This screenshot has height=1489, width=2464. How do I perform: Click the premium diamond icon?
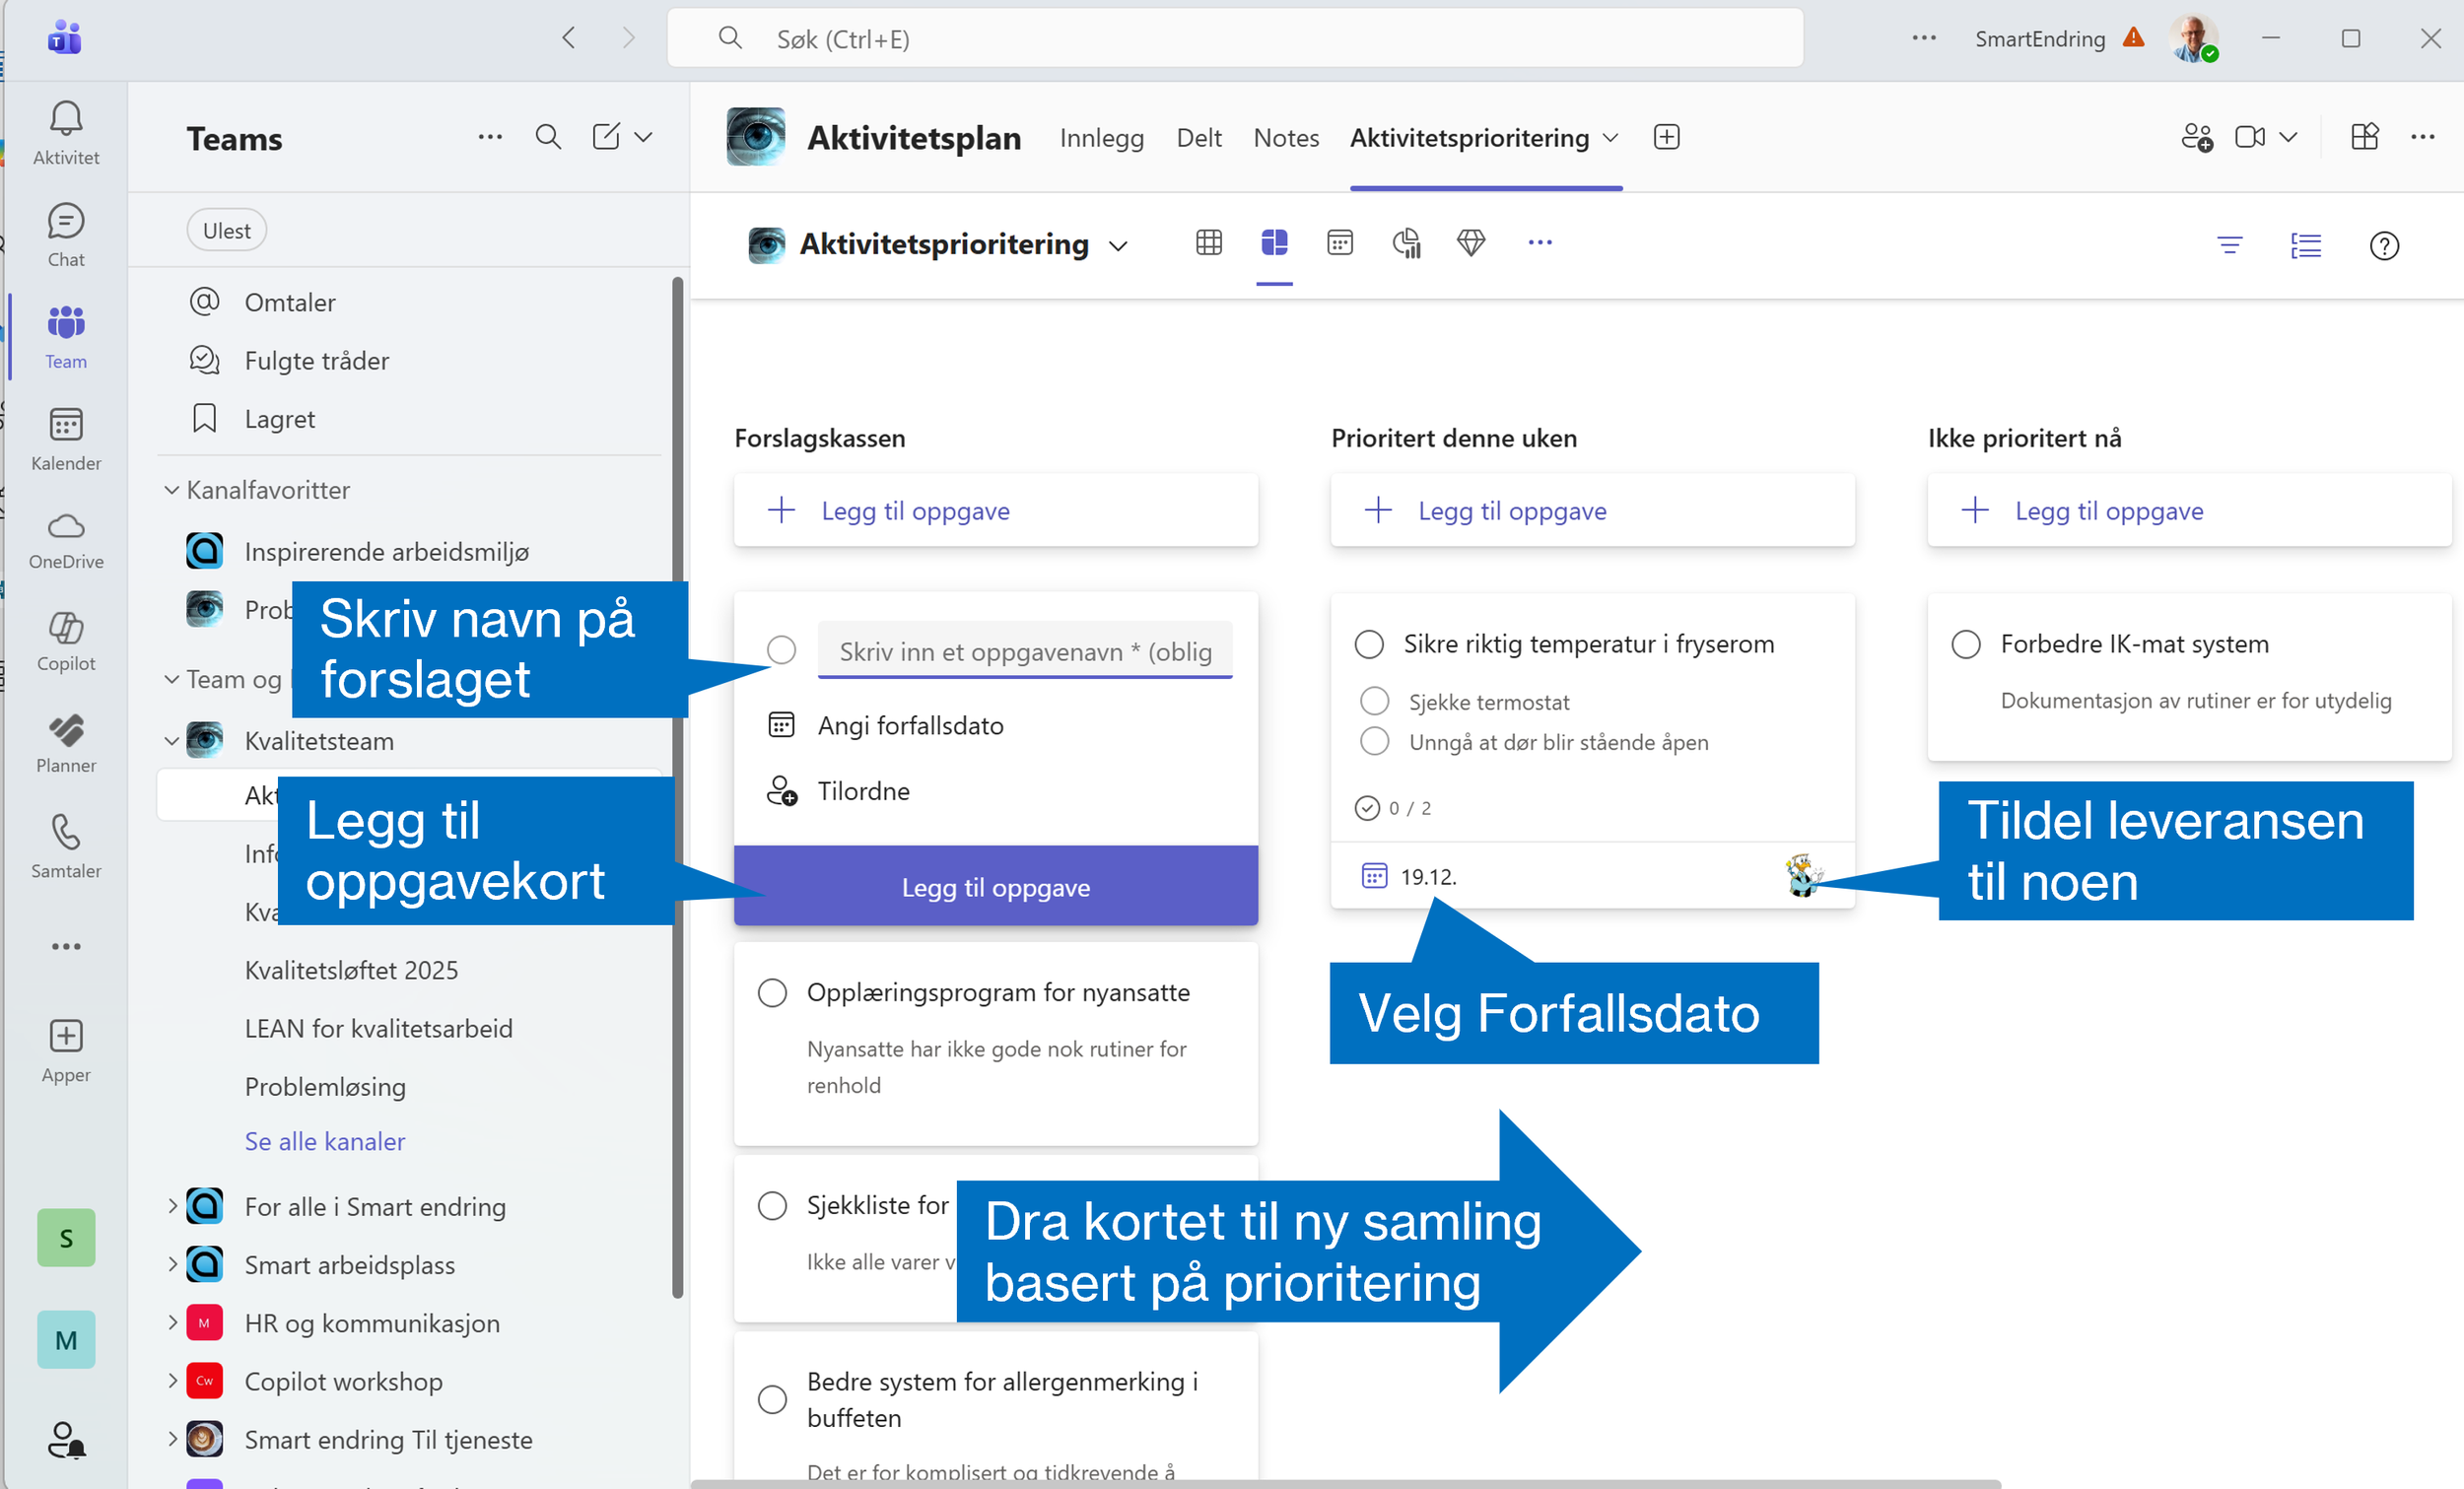[1470, 243]
